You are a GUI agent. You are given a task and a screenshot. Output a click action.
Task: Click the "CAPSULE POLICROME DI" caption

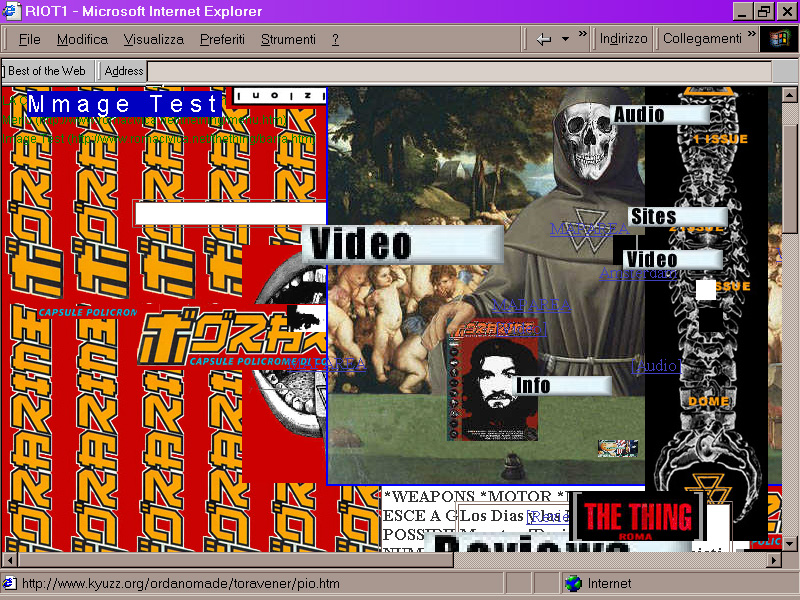[258, 362]
